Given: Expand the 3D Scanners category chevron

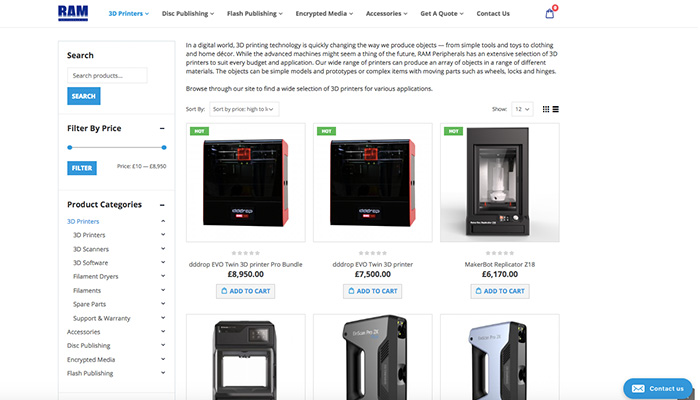Looking at the screenshot, I should click(163, 249).
